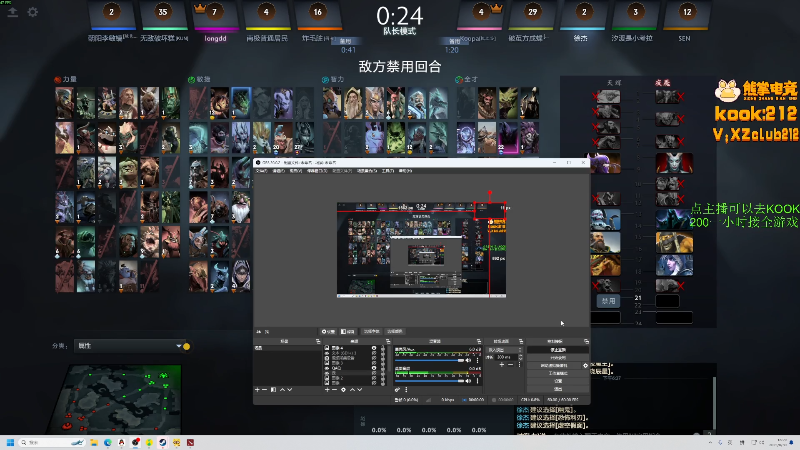Open the mixer bottom three-dot options menu
Image resolution: width=800 pixels, height=450 pixels.
tap(406, 390)
